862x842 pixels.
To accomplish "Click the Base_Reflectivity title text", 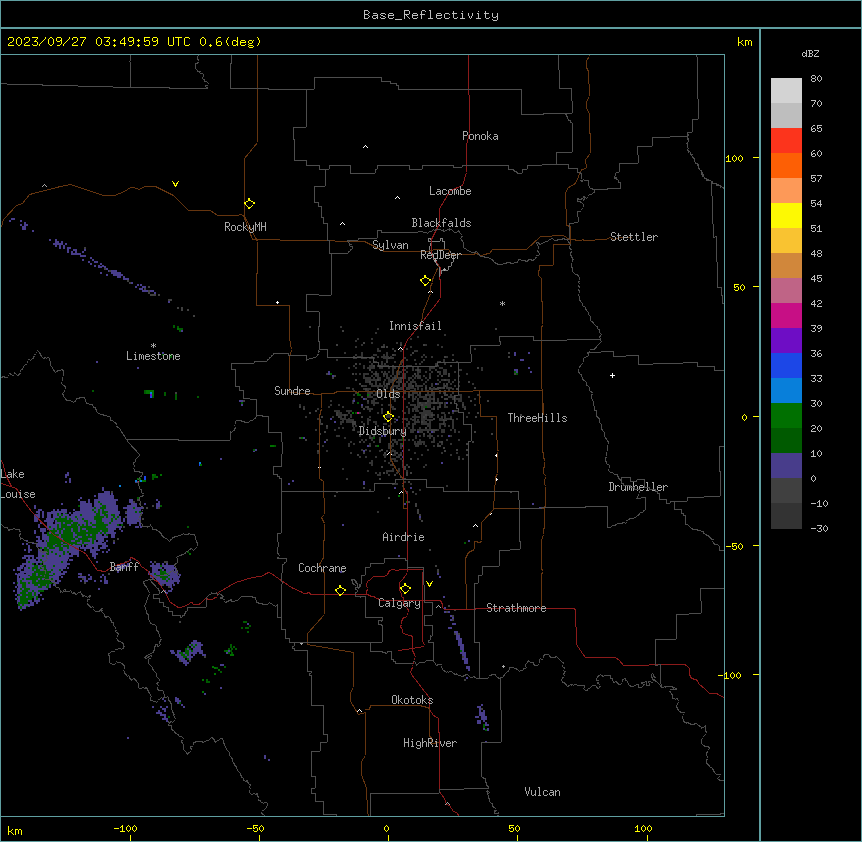I will [x=431, y=15].
